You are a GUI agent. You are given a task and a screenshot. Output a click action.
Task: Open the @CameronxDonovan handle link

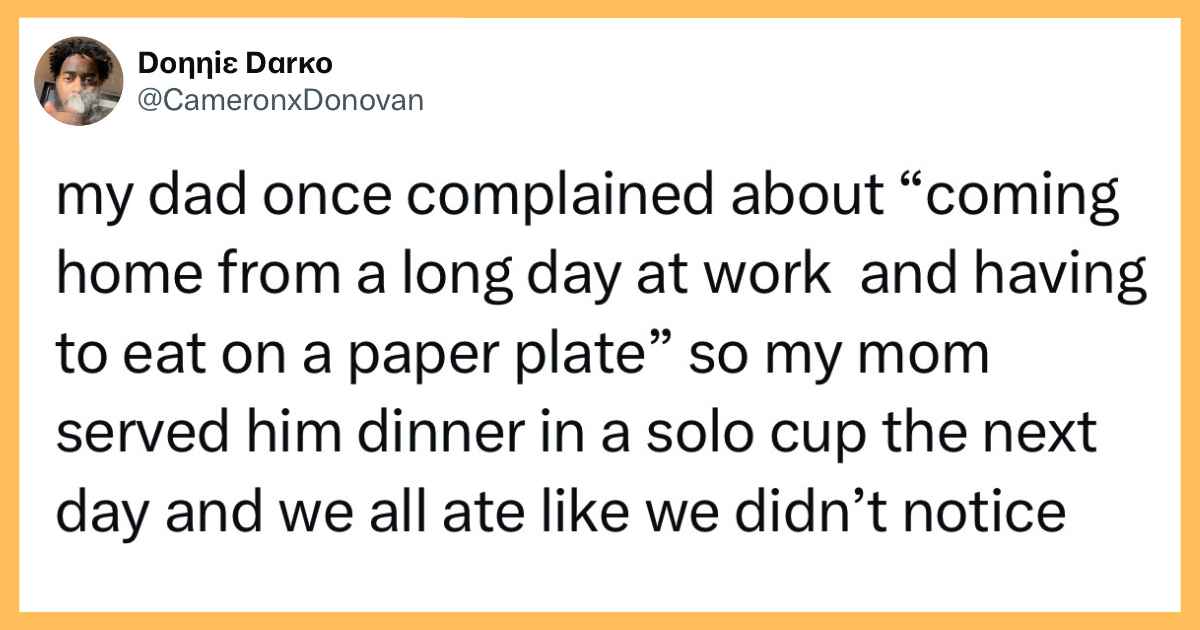tap(282, 100)
